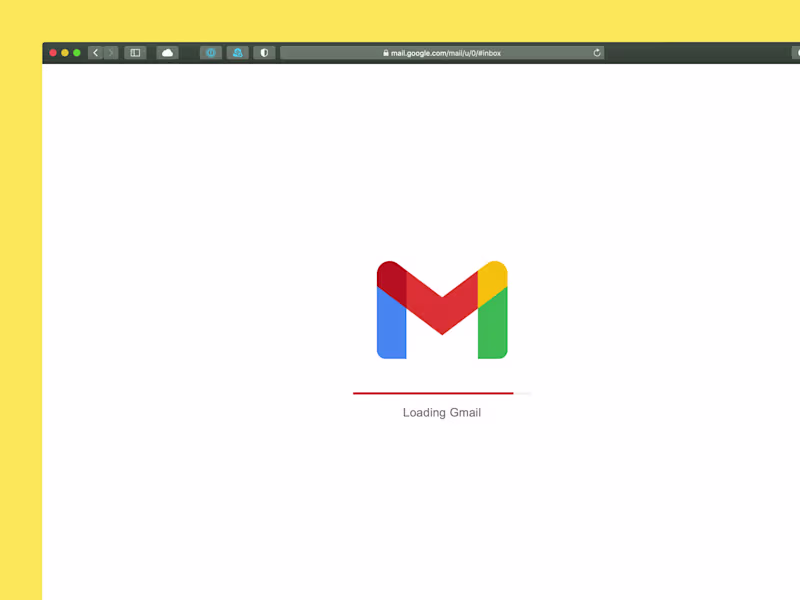Click the lock icon in address bar

click(386, 53)
